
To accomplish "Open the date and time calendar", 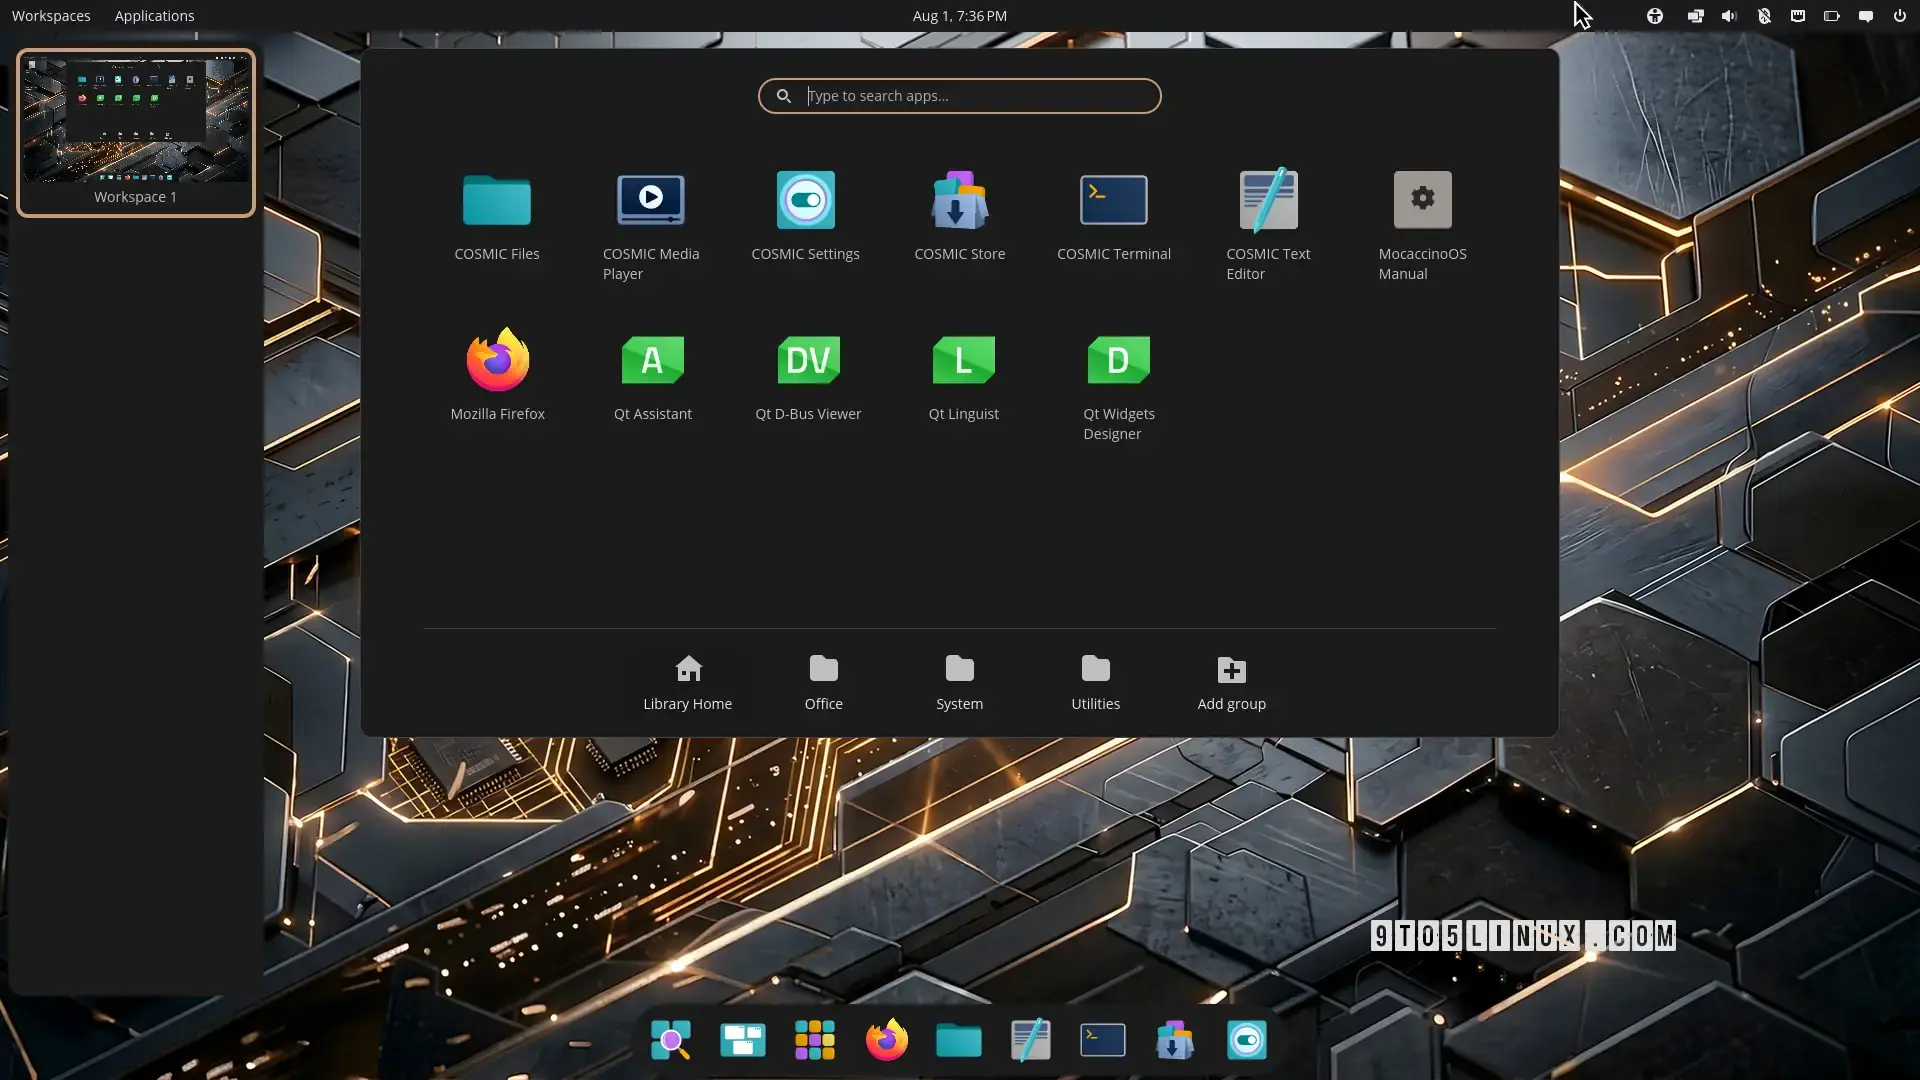I will point(960,16).
